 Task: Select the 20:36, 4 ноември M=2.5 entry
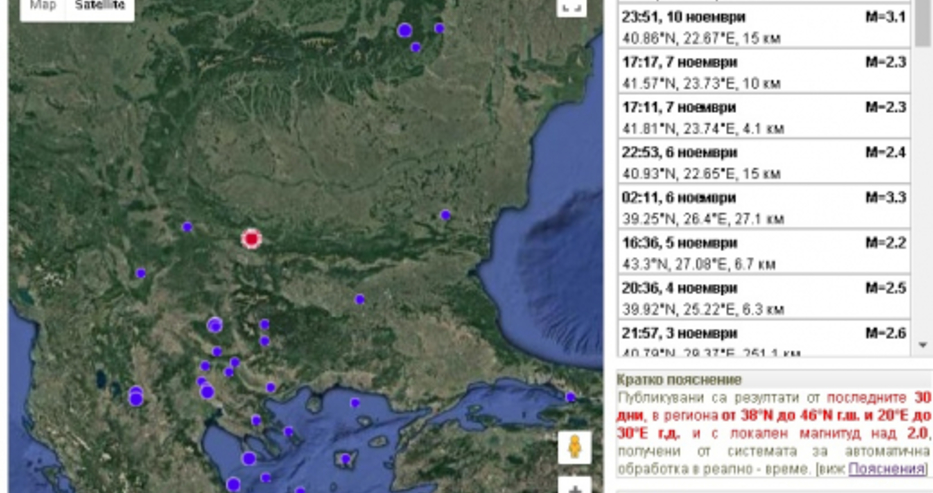(765, 297)
